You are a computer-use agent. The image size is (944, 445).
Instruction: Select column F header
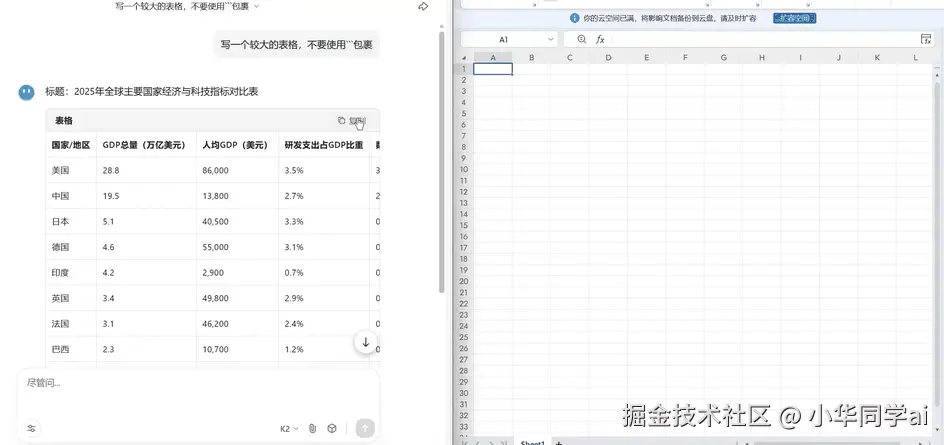[x=685, y=58]
